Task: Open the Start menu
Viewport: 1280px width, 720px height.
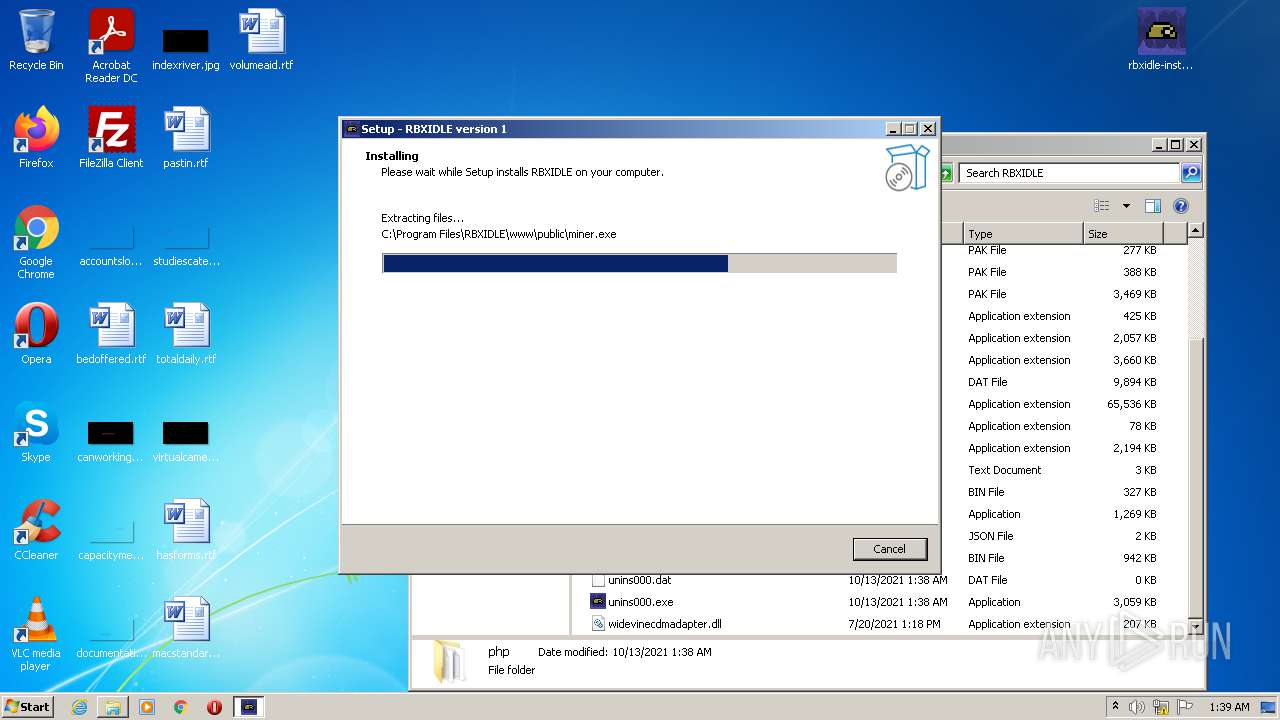Action: point(28,707)
